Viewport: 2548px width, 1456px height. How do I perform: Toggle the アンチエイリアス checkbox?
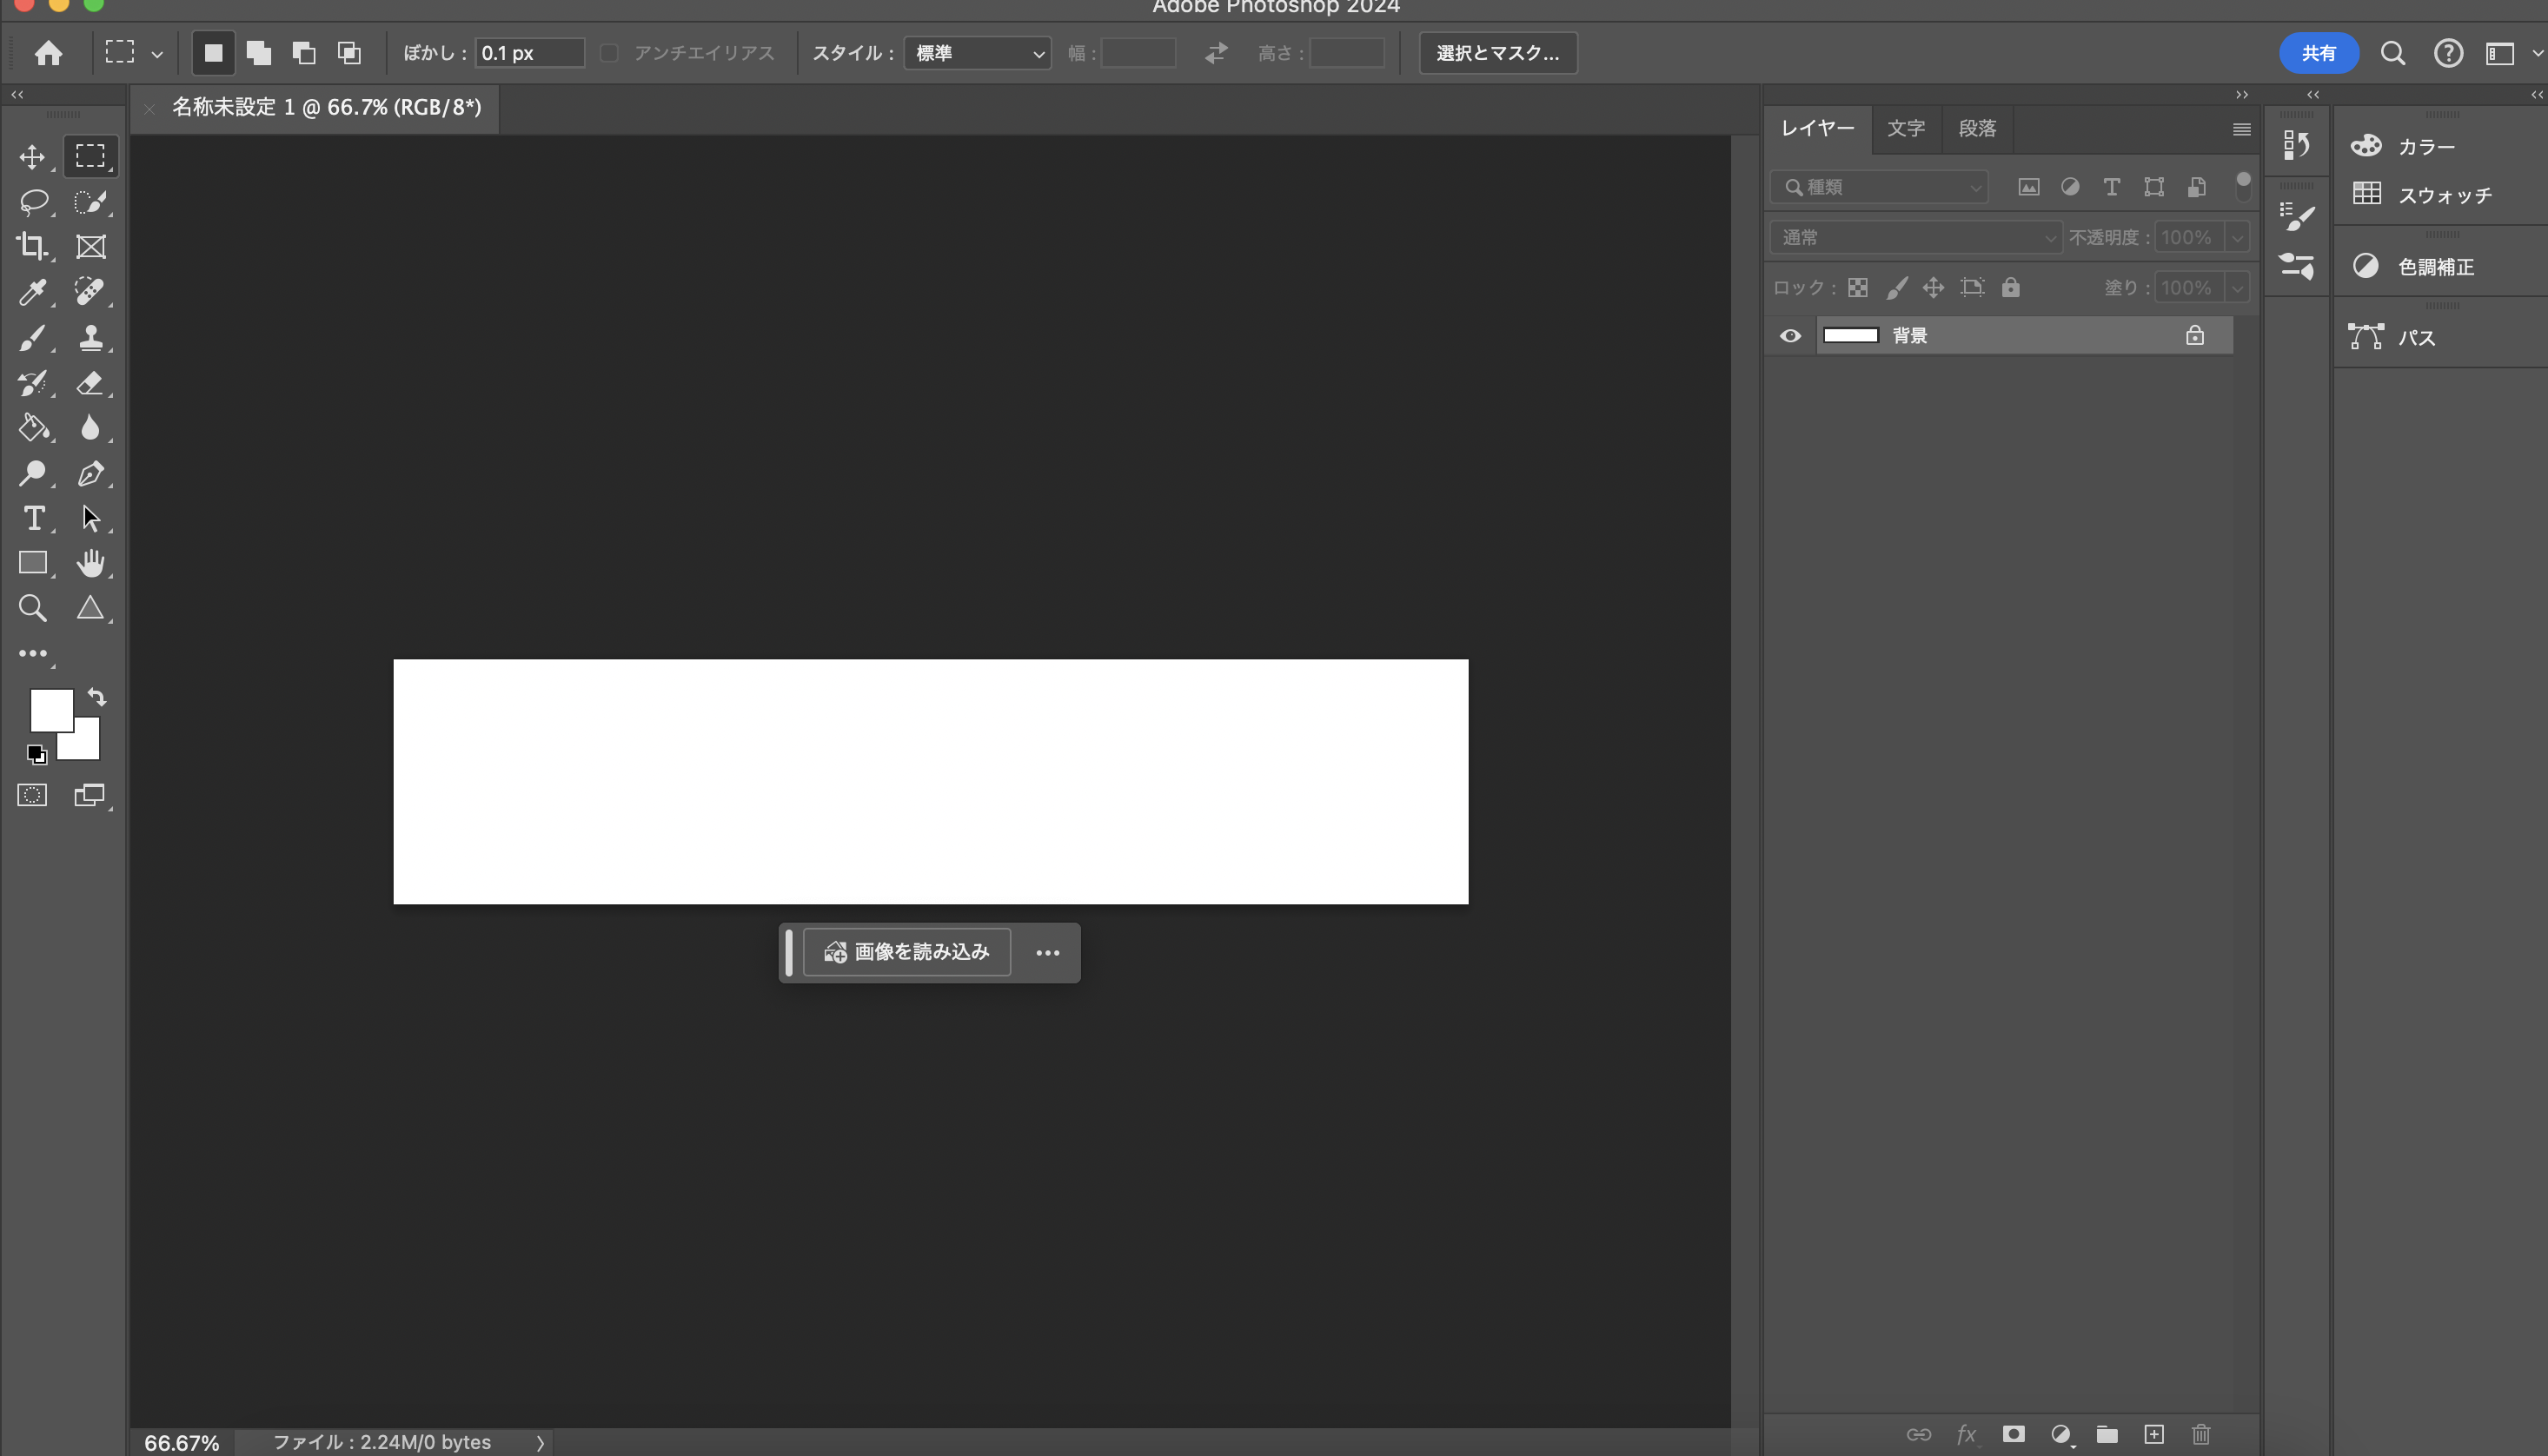pyautogui.click(x=609, y=53)
